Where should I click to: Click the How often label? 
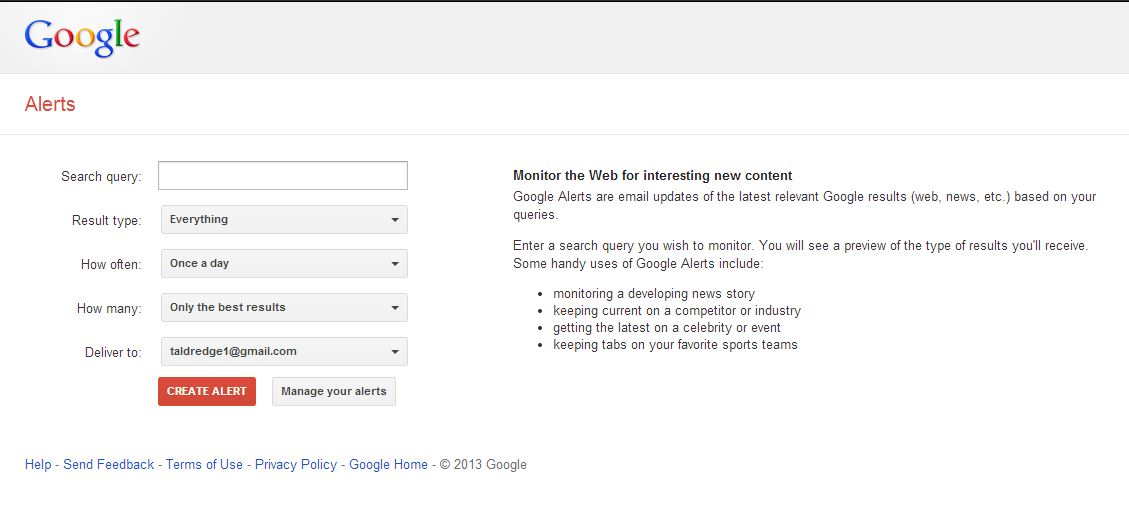click(x=111, y=264)
